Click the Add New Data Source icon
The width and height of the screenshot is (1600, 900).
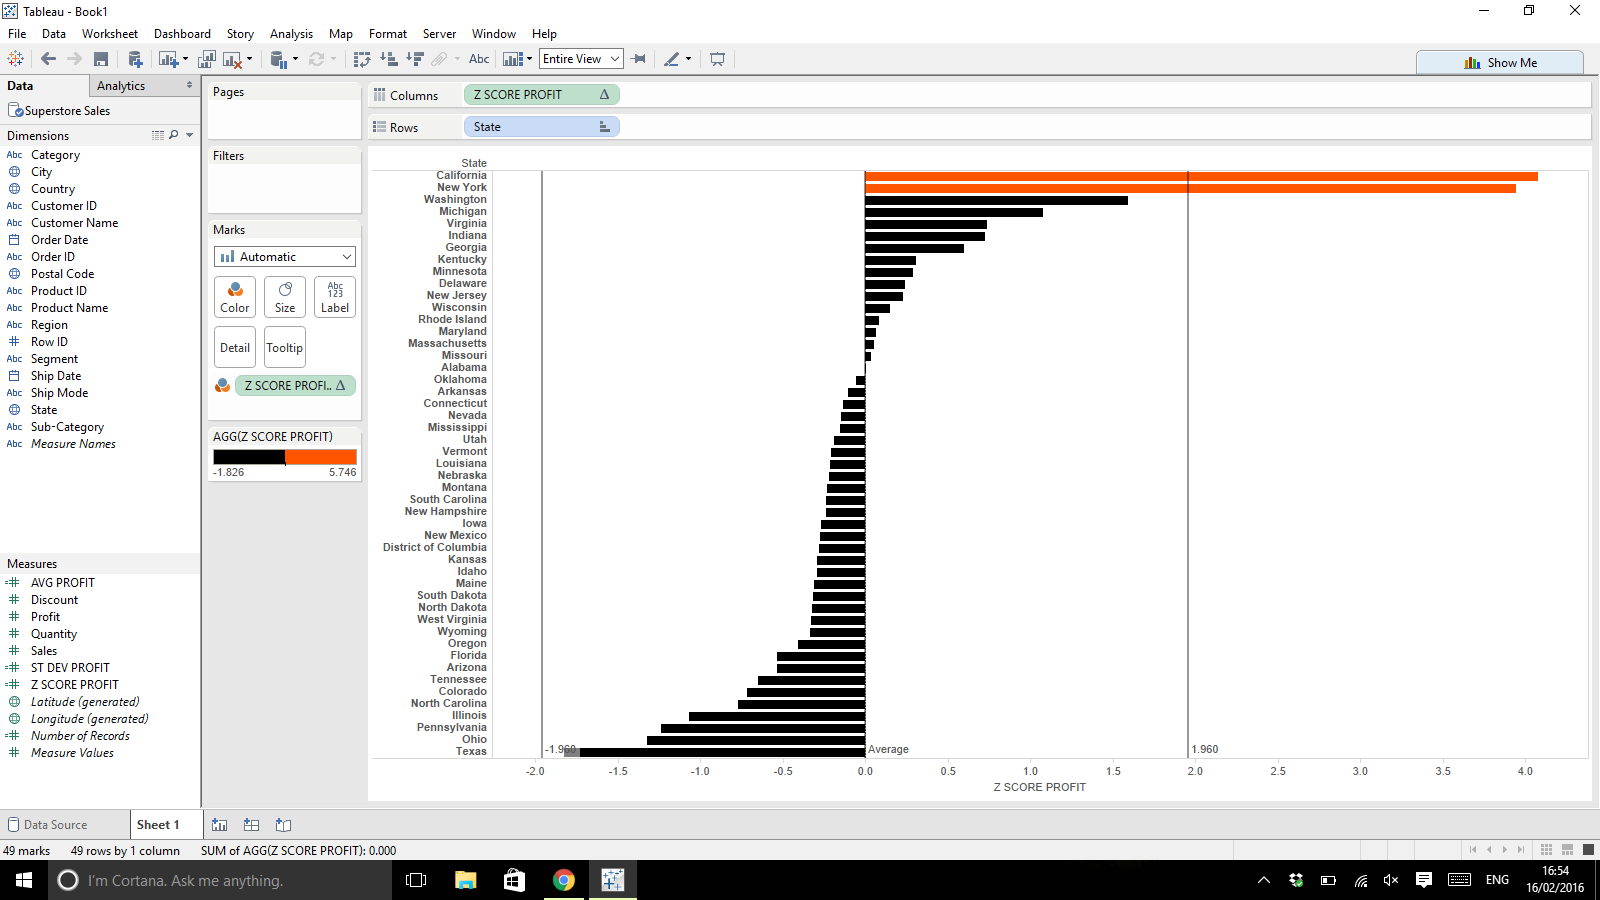pos(134,59)
